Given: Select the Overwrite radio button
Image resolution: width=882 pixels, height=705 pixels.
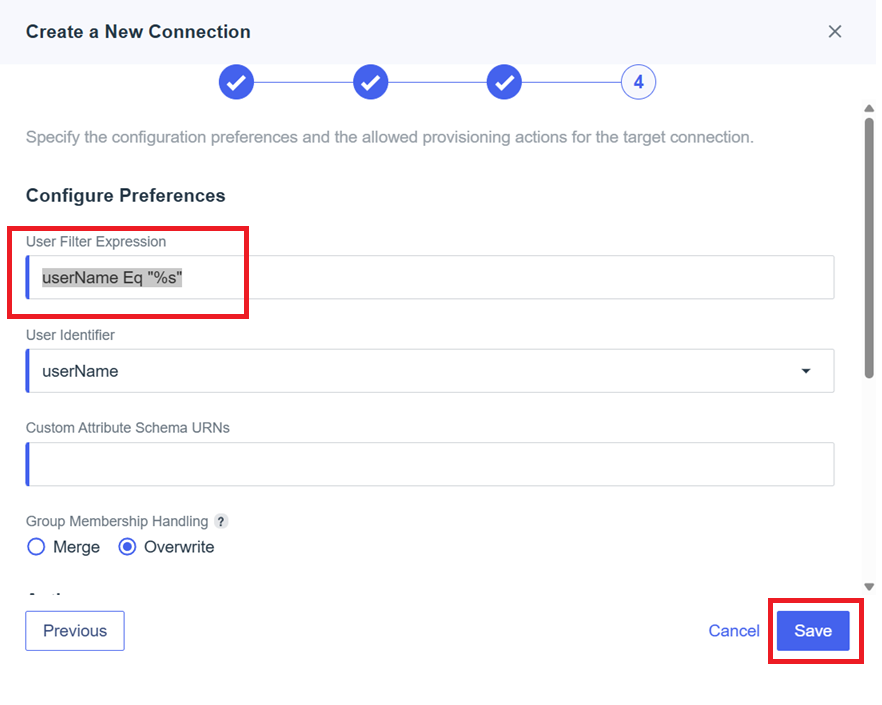Looking at the screenshot, I should [129, 546].
